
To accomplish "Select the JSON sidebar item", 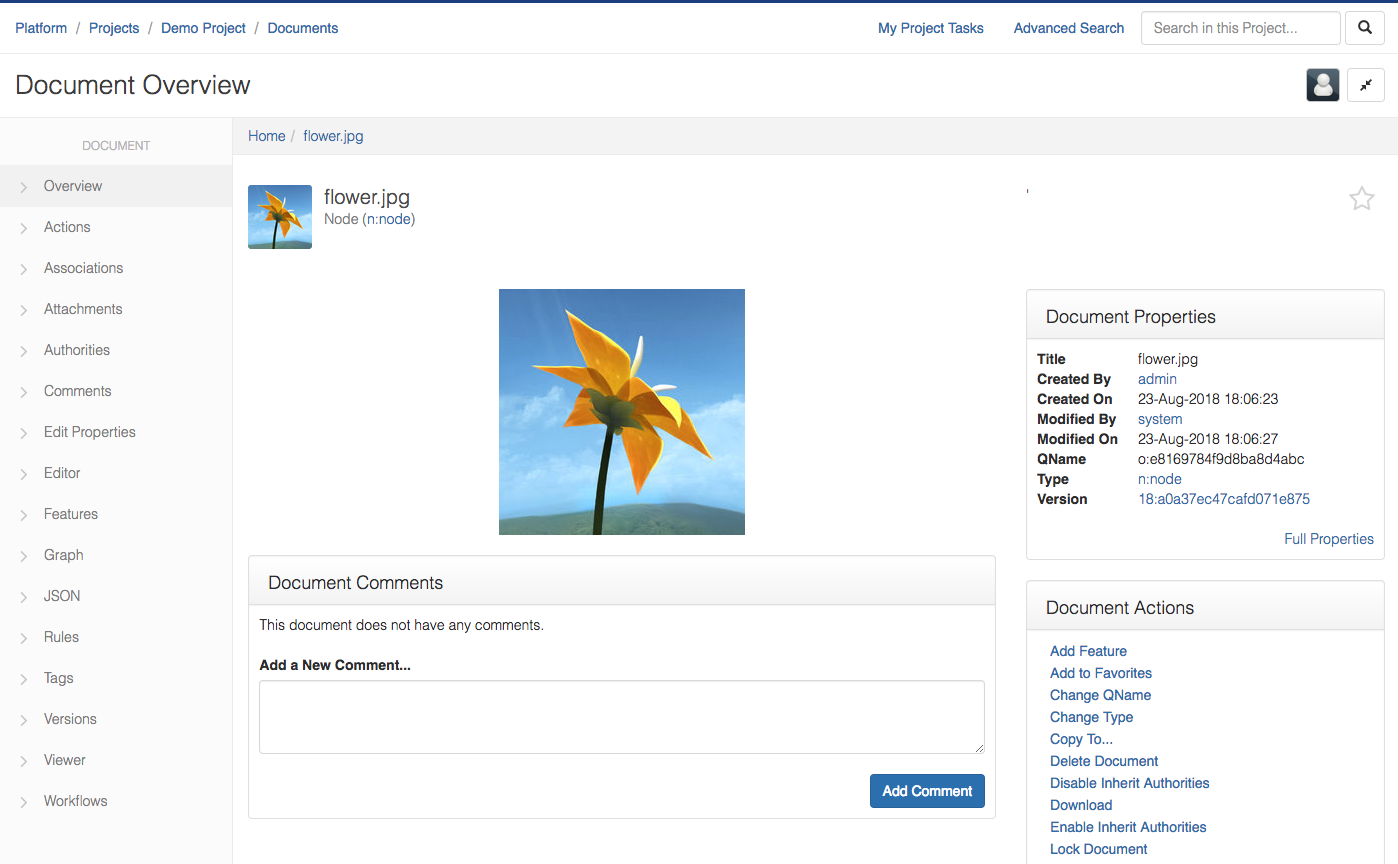I will 116,596.
